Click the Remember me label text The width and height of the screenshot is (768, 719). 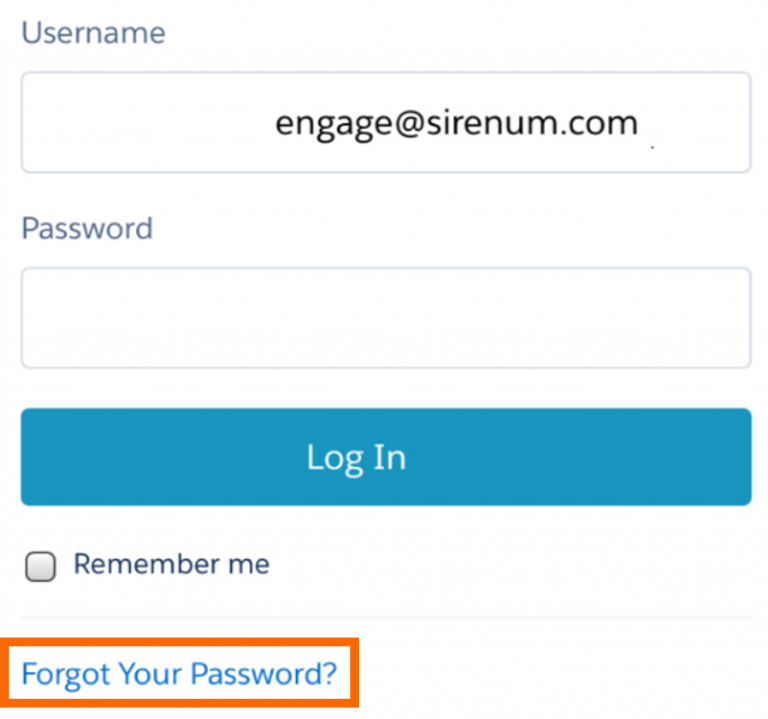[x=171, y=564]
